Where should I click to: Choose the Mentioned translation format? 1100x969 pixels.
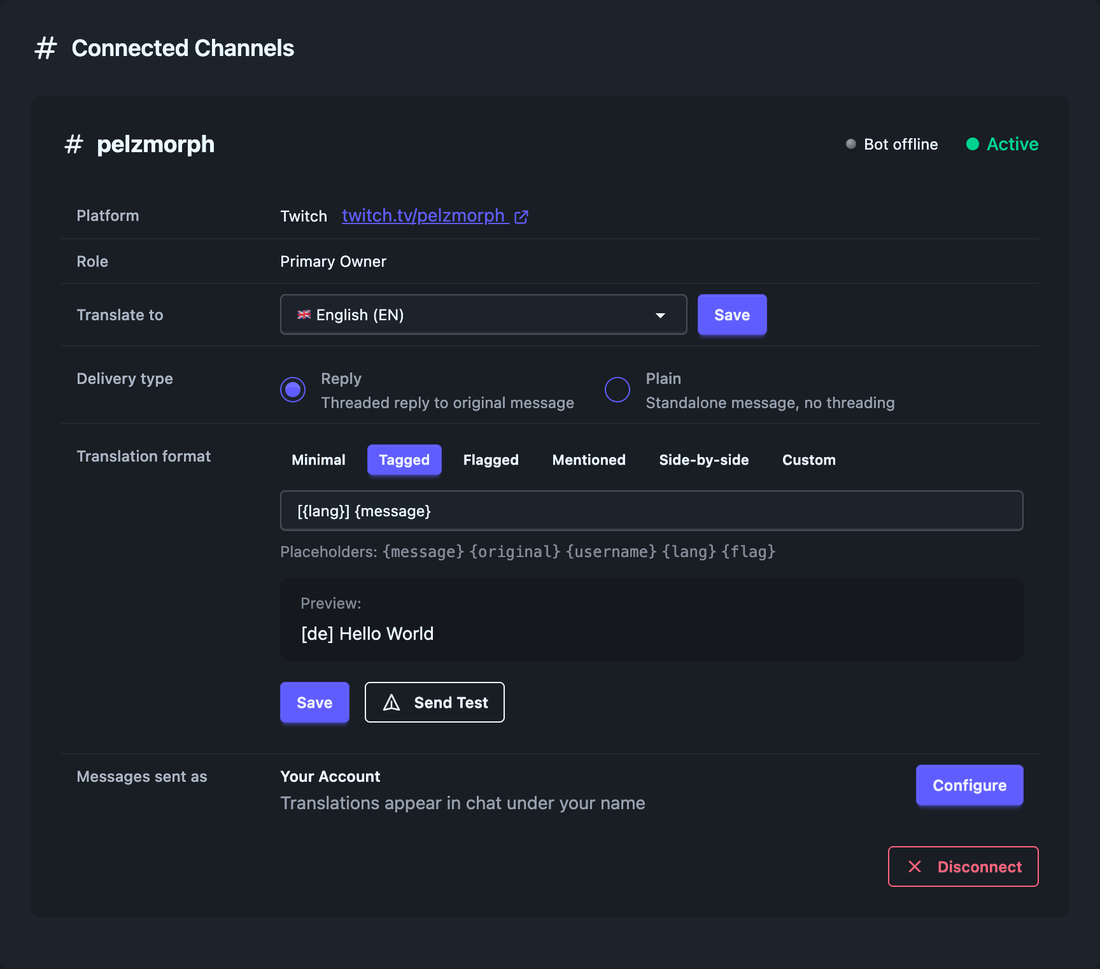click(x=589, y=460)
